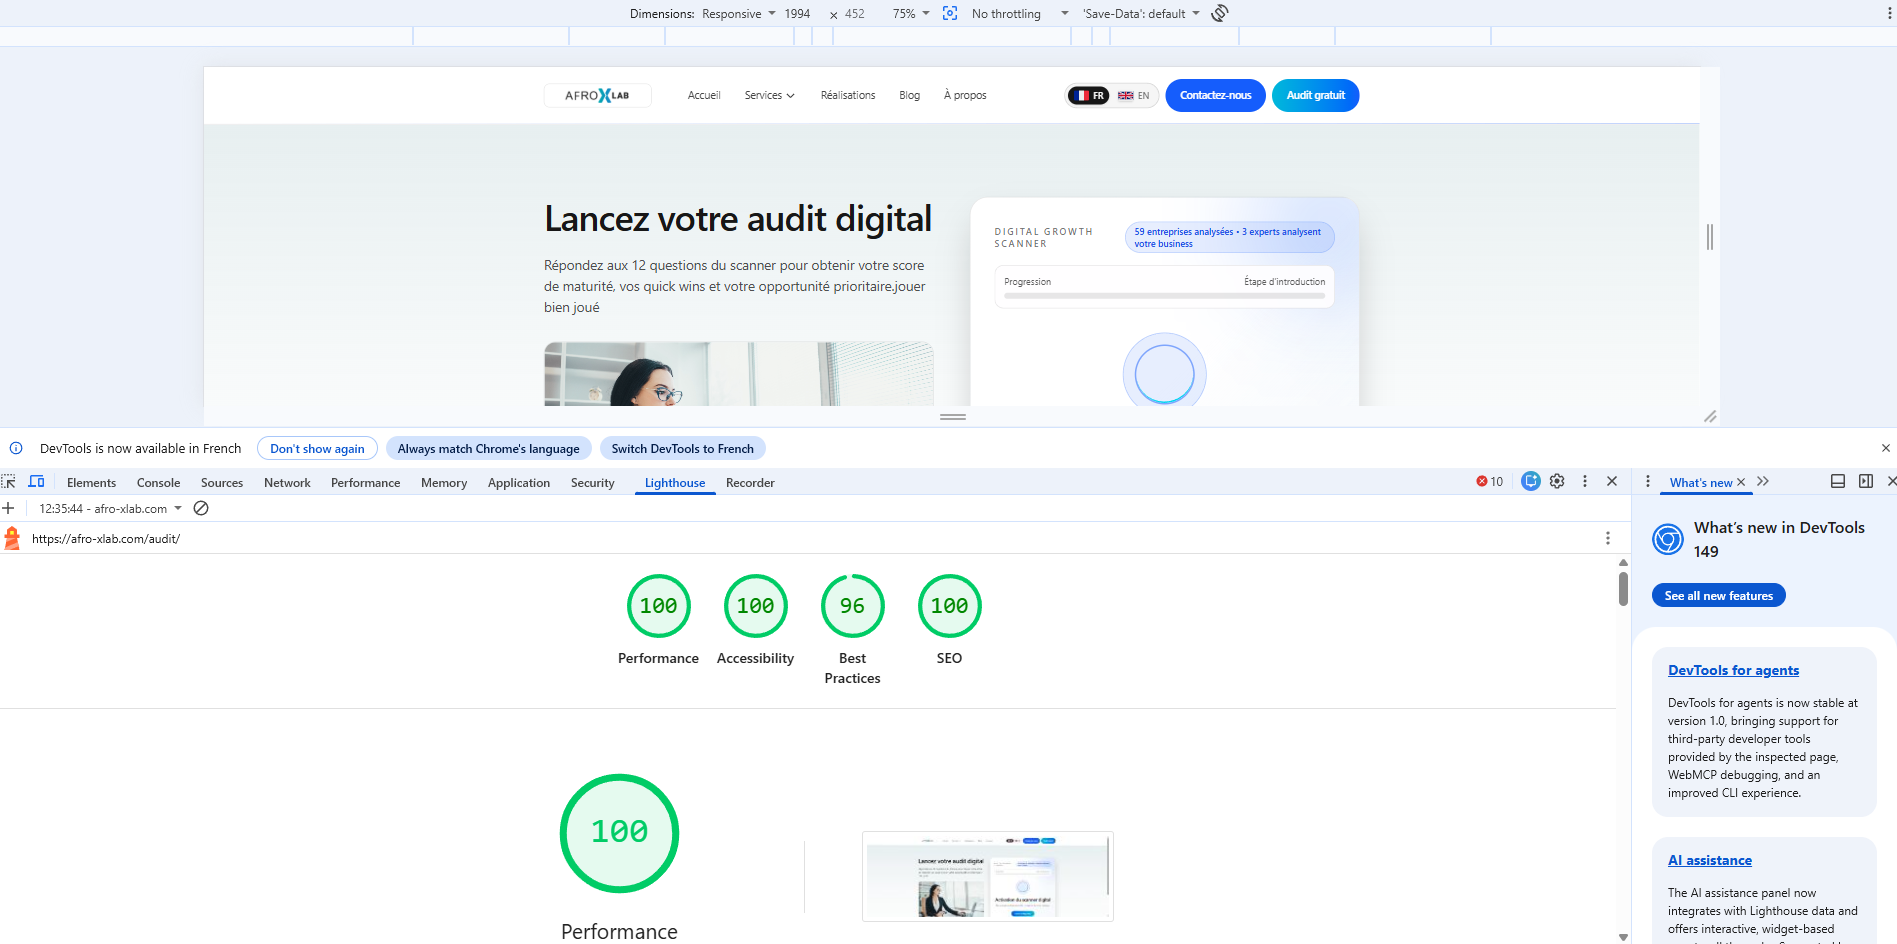Open Lighthouse report options menu
Image resolution: width=1897 pixels, height=944 pixels.
[1608, 538]
